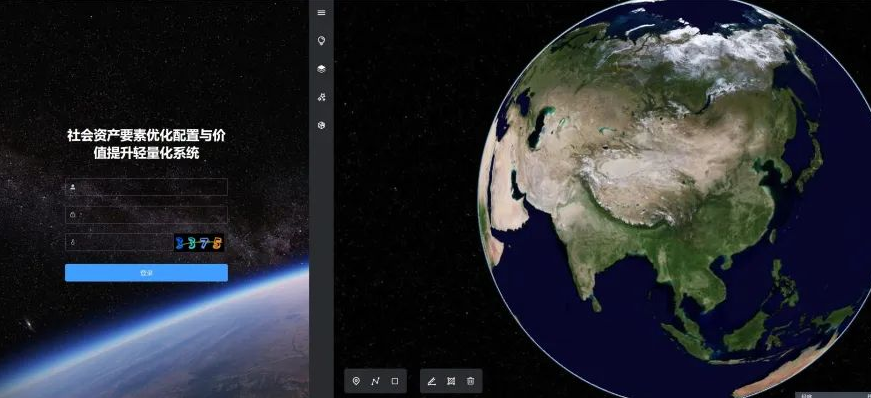Click the trash delete icon
Screen dimensions: 871x398
coord(470,381)
